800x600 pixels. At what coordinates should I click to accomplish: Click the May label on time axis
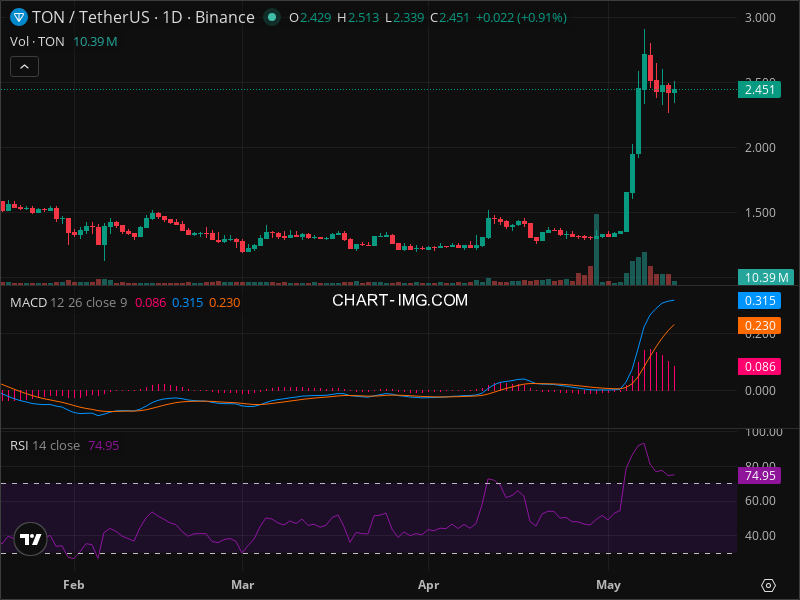(x=608, y=585)
